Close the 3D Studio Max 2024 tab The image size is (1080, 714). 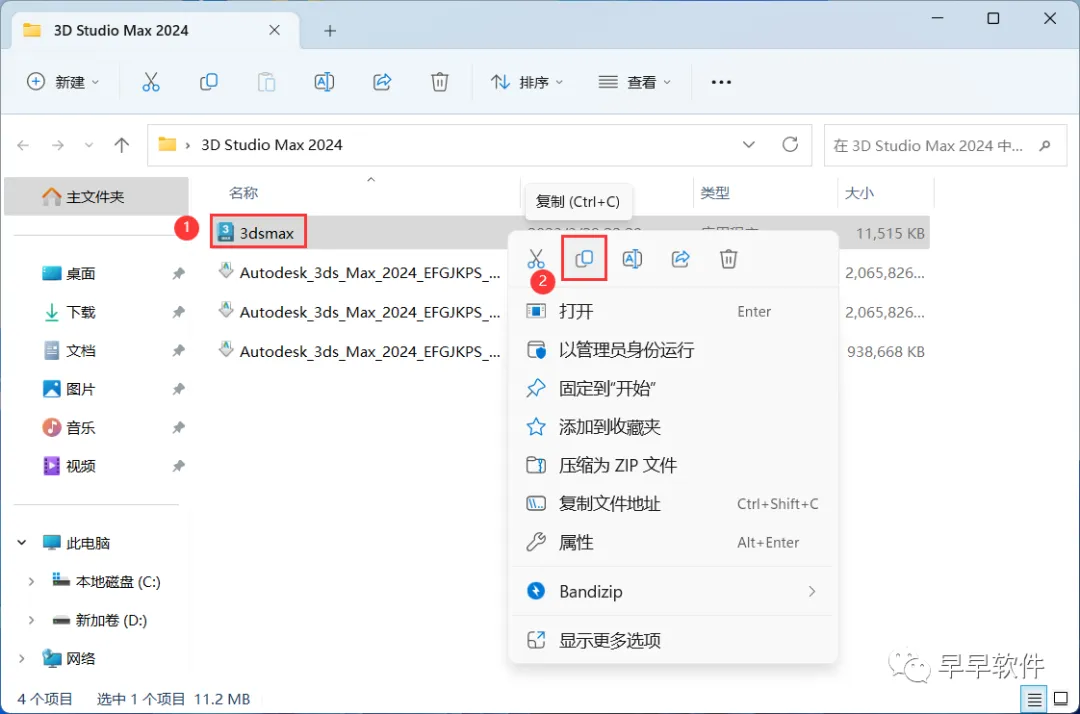tap(274, 30)
